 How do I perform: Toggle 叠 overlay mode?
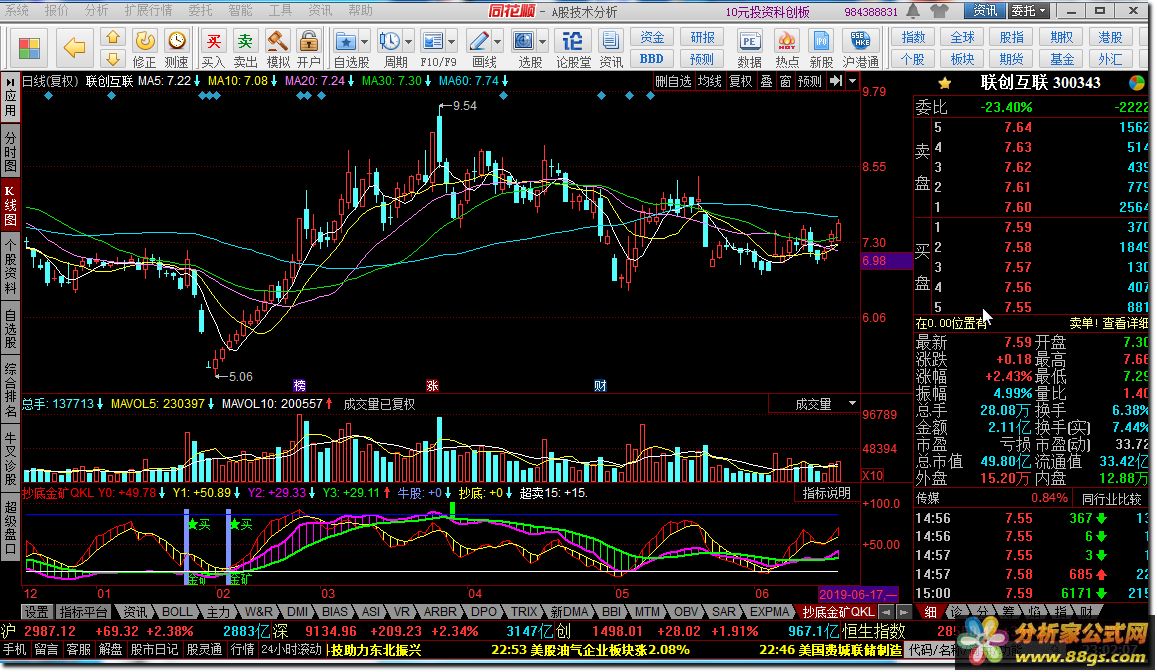pyautogui.click(x=767, y=81)
